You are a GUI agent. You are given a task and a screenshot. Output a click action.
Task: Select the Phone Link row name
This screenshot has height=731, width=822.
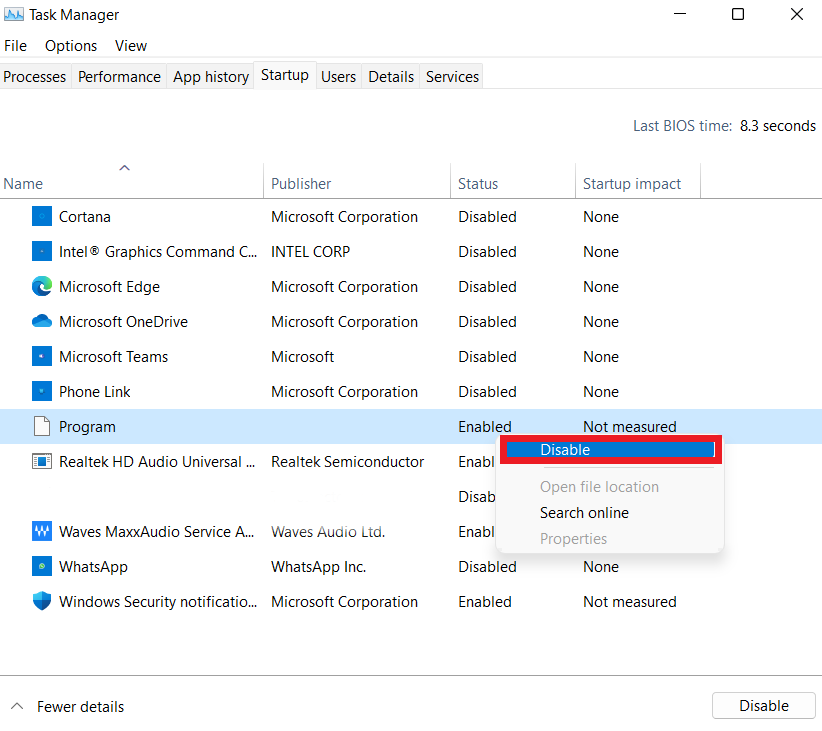pyautogui.click(x=94, y=392)
